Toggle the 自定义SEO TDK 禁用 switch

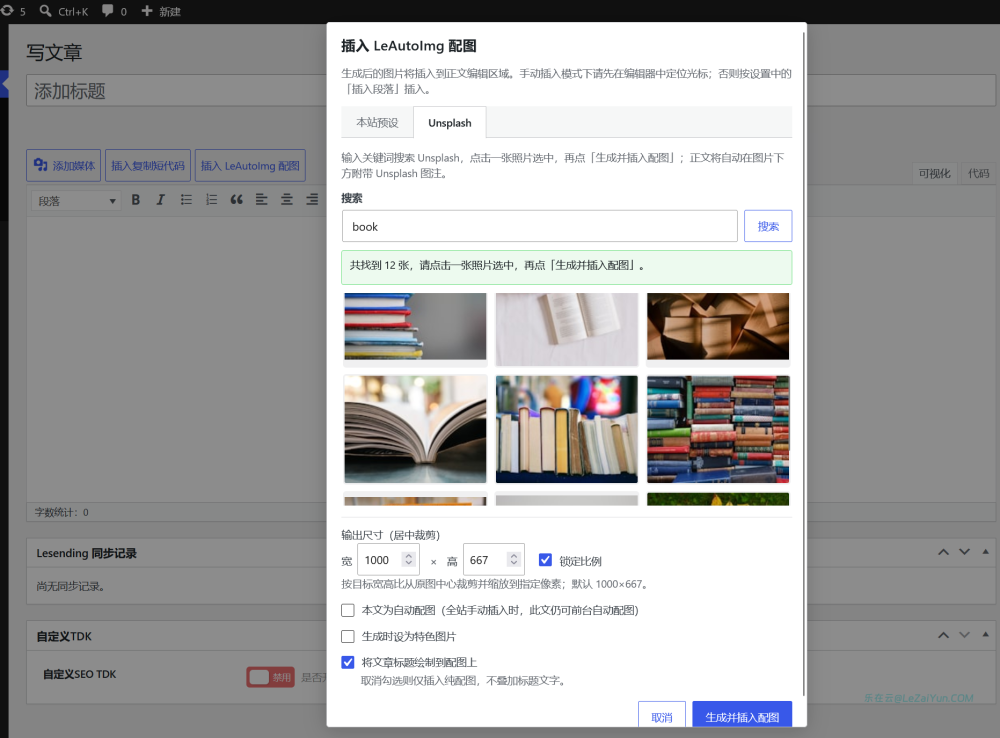coord(270,677)
